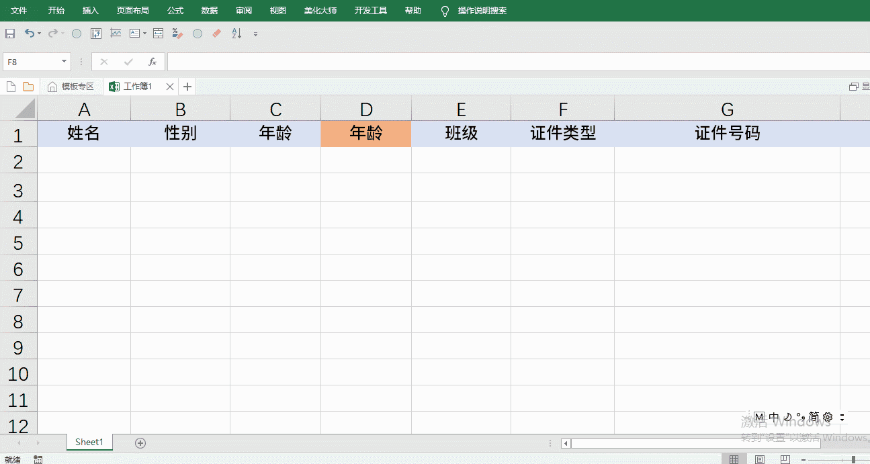Click the open folder icon
Viewport: 870px width, 464px height.
tap(28, 87)
